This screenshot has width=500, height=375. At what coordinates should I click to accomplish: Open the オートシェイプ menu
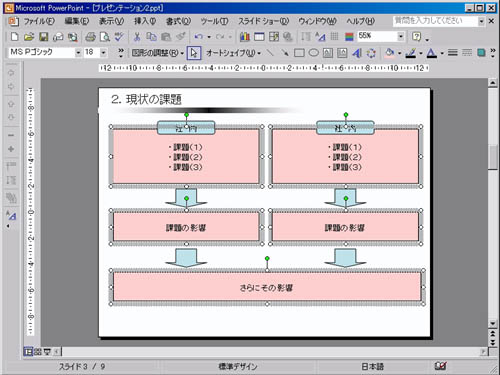(x=233, y=53)
